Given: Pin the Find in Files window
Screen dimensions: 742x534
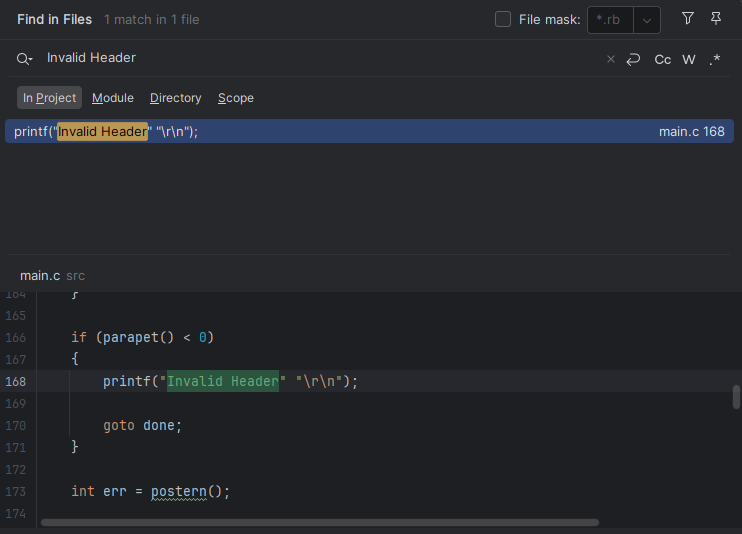Looking at the screenshot, I should (x=715, y=19).
